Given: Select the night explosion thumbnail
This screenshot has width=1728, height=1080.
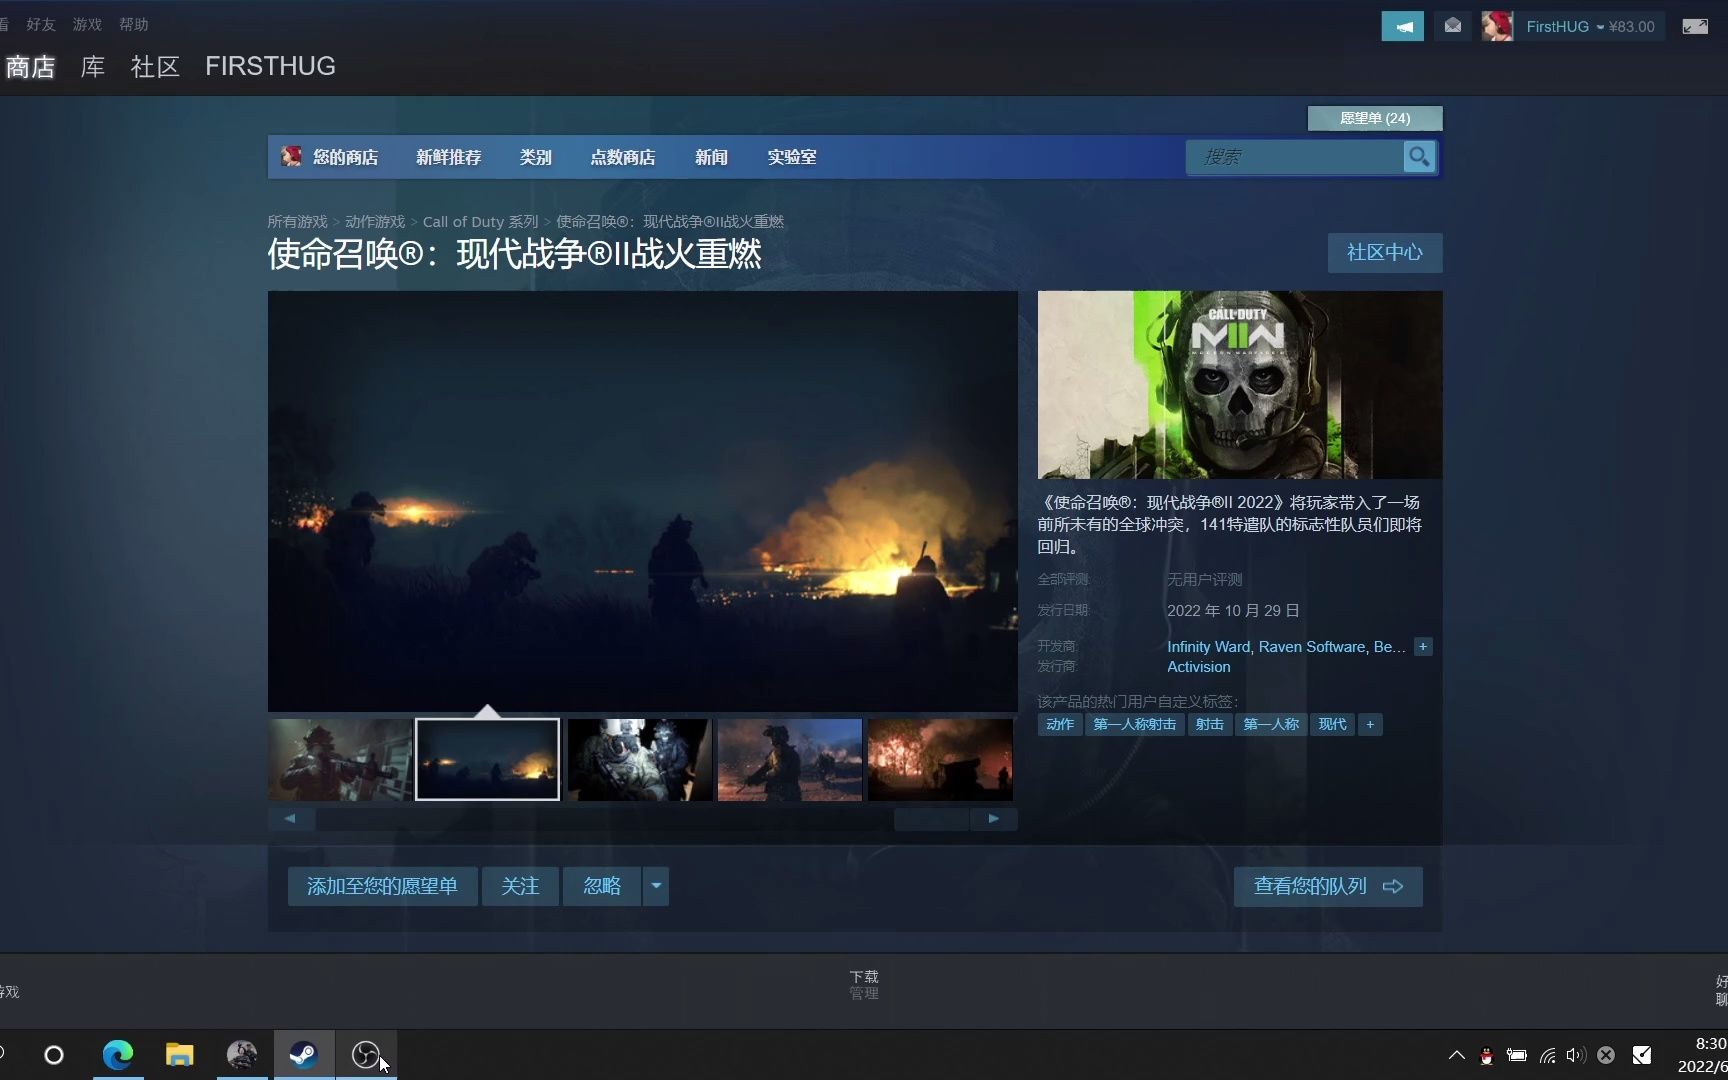Looking at the screenshot, I should (x=488, y=759).
